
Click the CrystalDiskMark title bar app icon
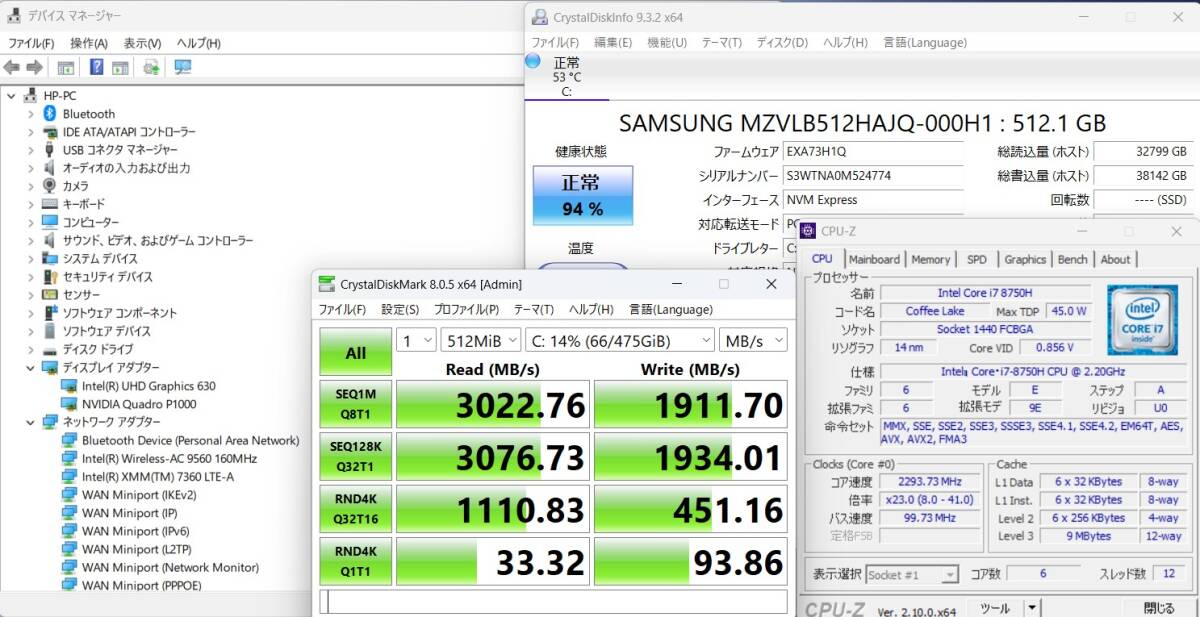[x=326, y=284]
